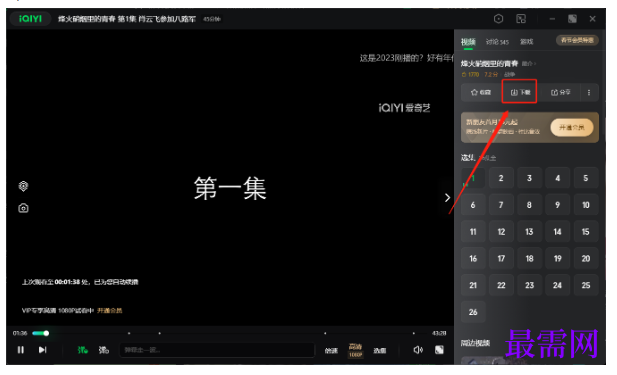Select episode 15
The height and width of the screenshot is (375, 617).
tap(586, 232)
